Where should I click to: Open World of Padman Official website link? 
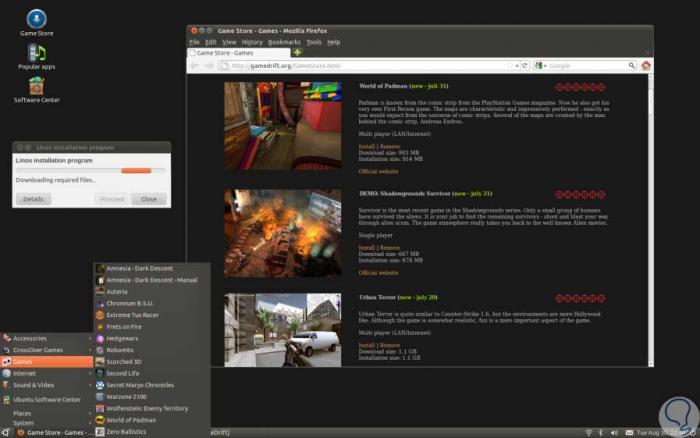[379, 171]
